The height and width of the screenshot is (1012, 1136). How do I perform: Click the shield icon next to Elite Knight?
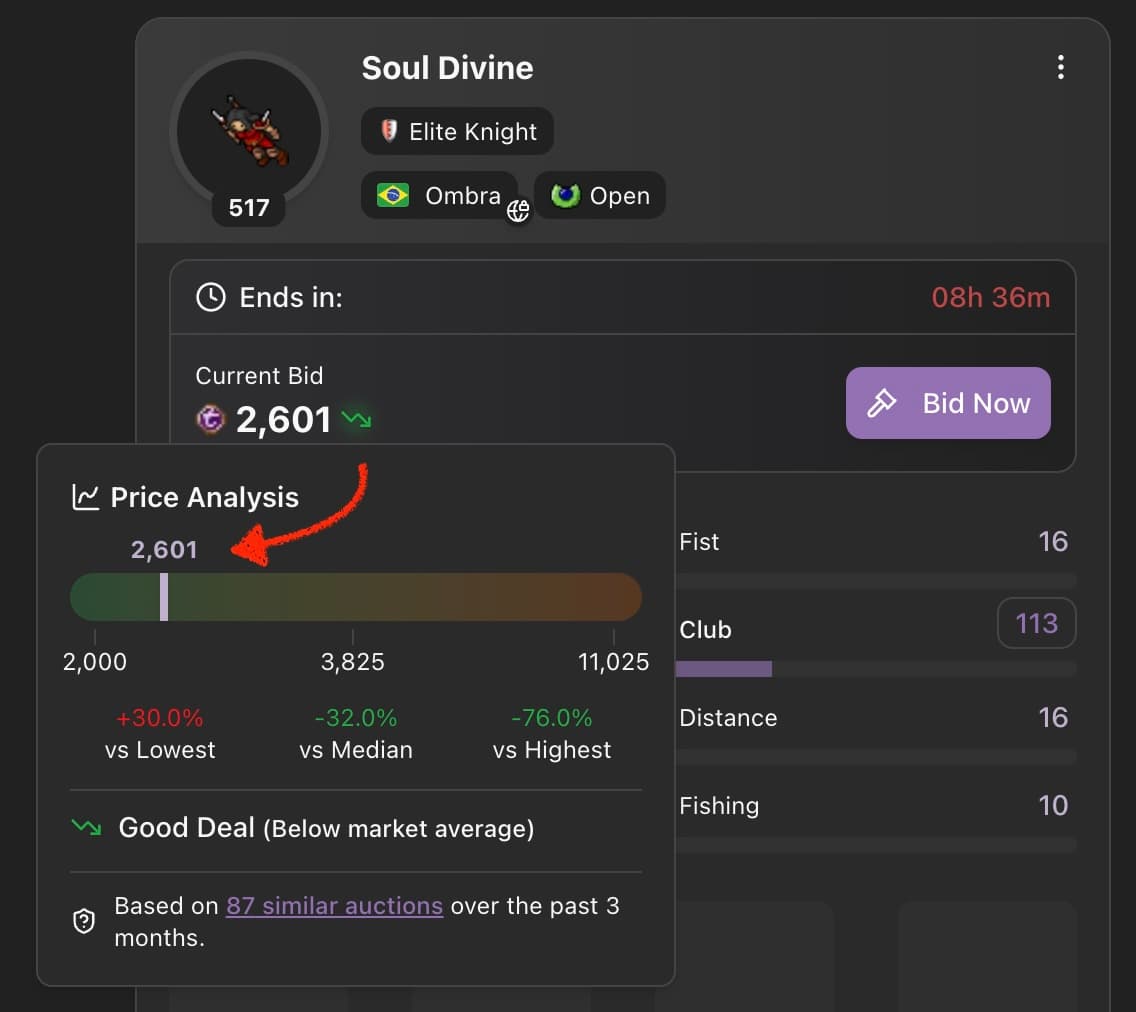point(389,131)
